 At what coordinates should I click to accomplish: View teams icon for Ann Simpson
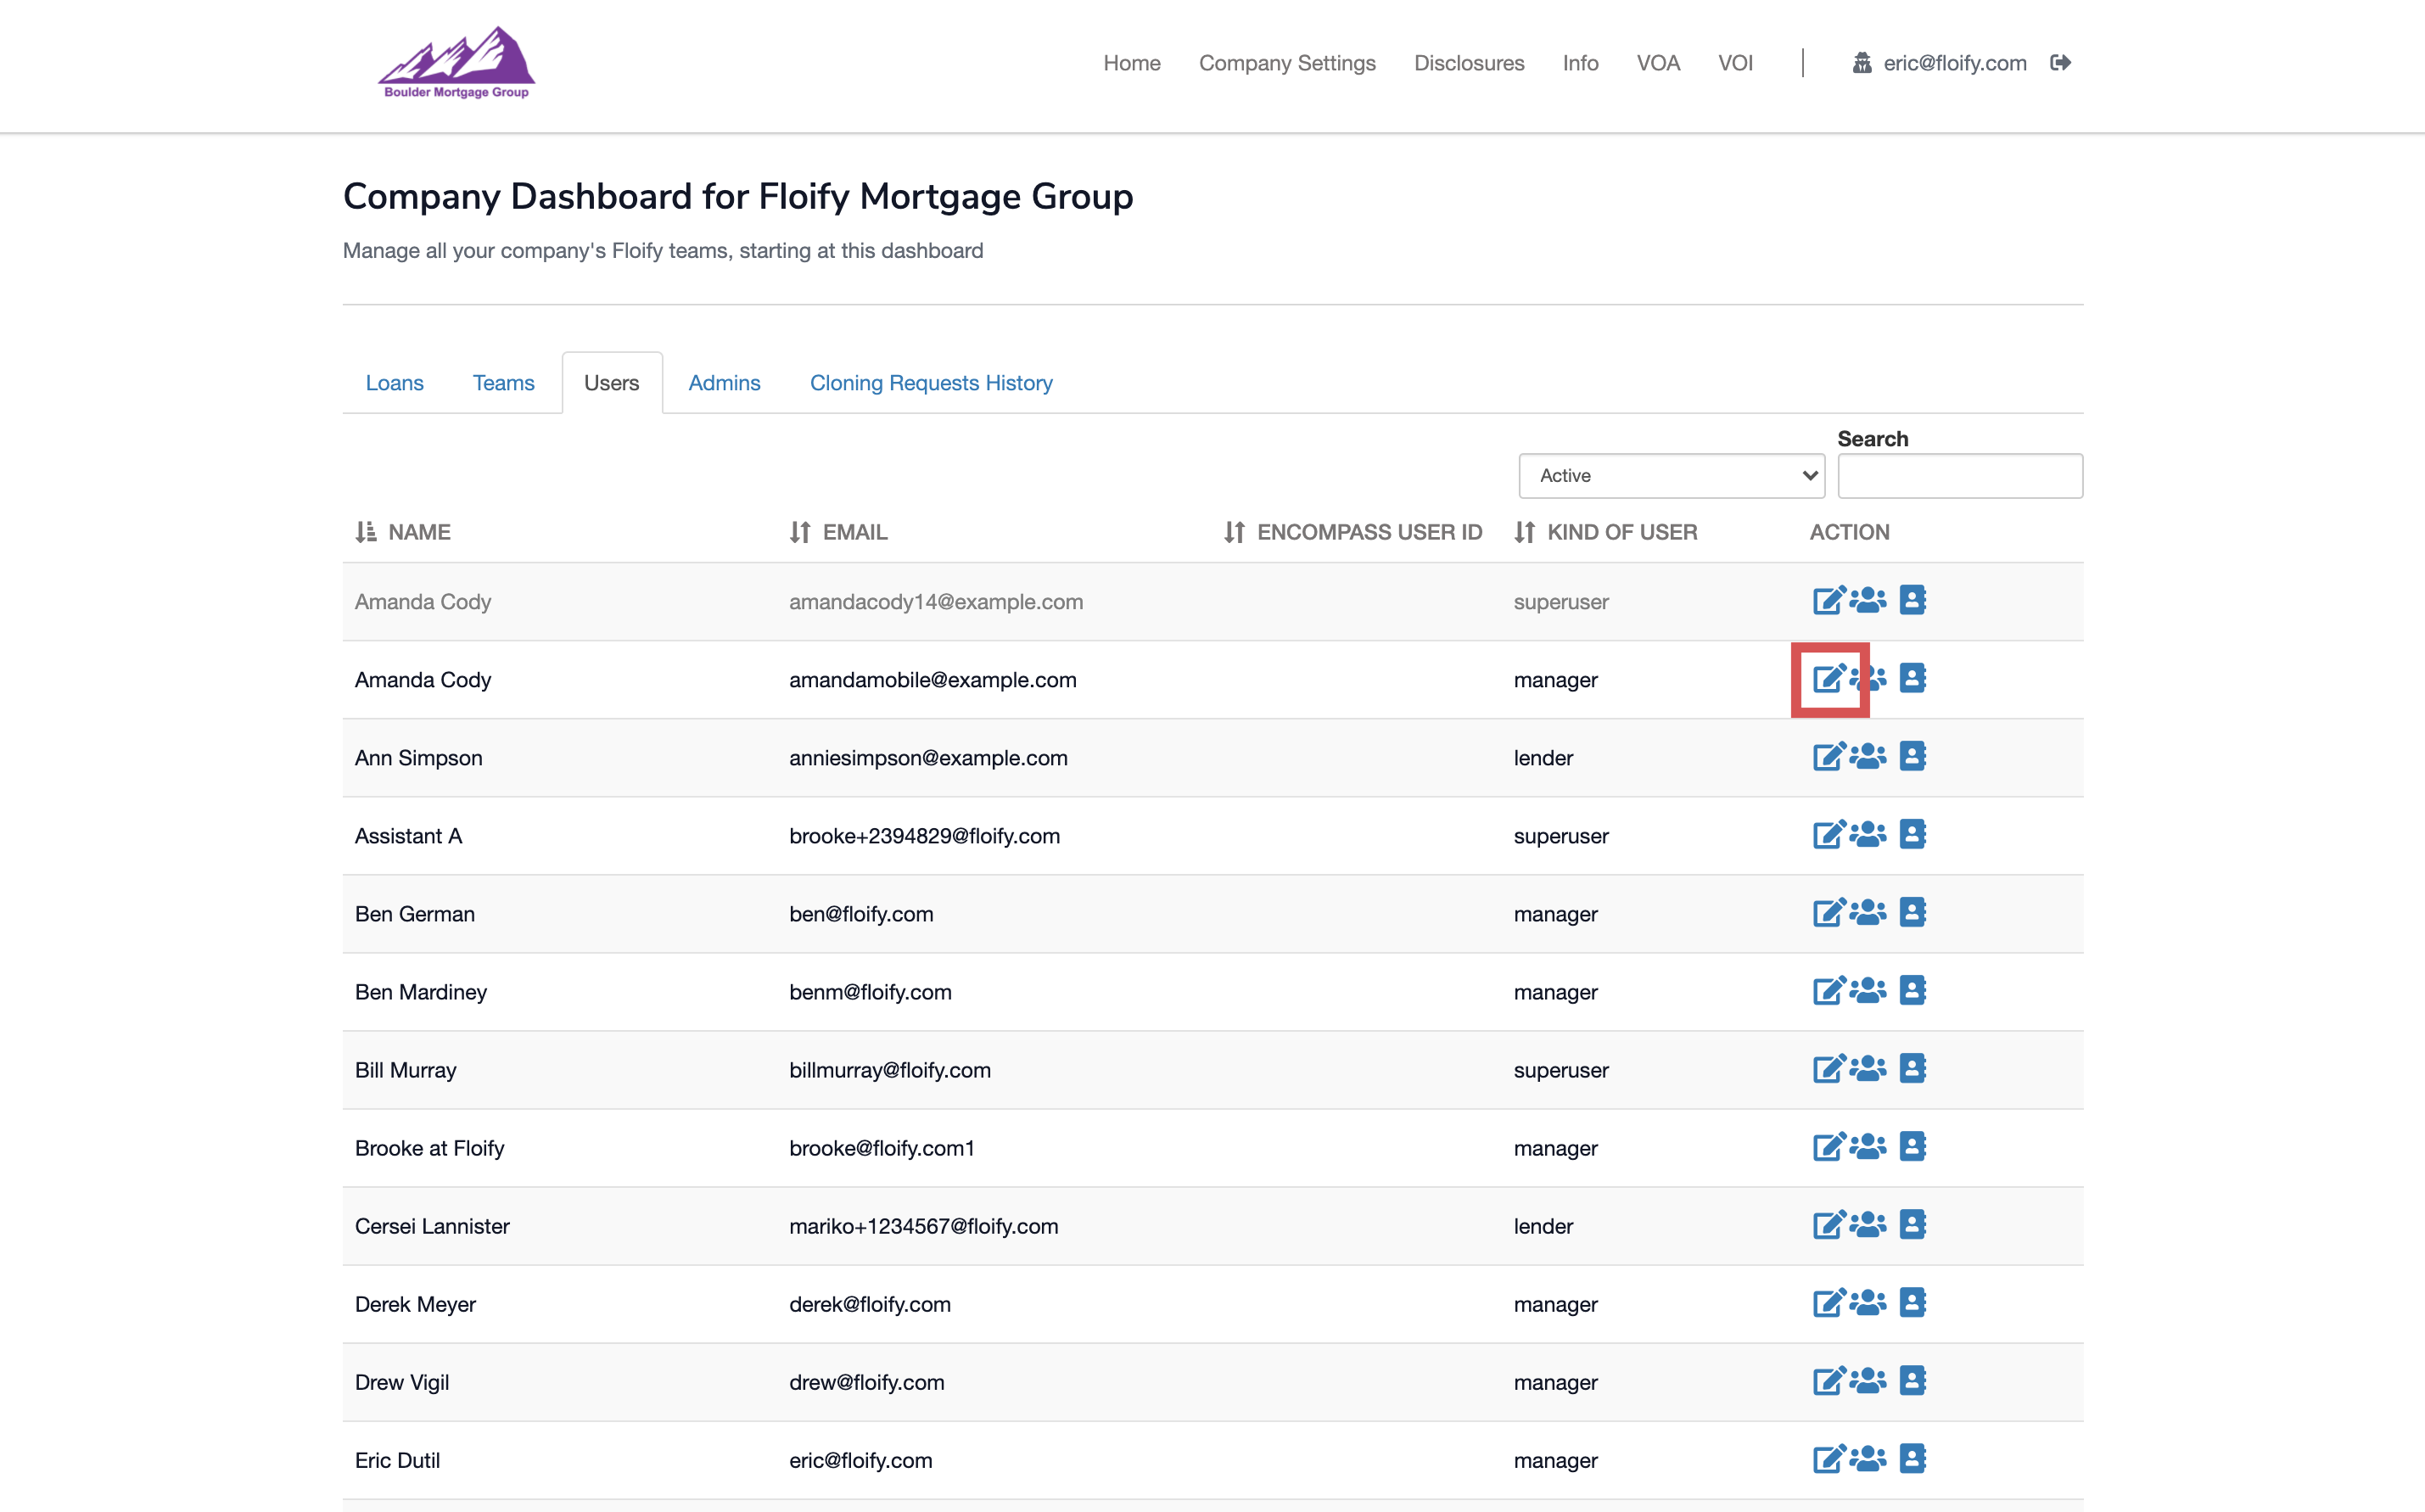pyautogui.click(x=1868, y=756)
